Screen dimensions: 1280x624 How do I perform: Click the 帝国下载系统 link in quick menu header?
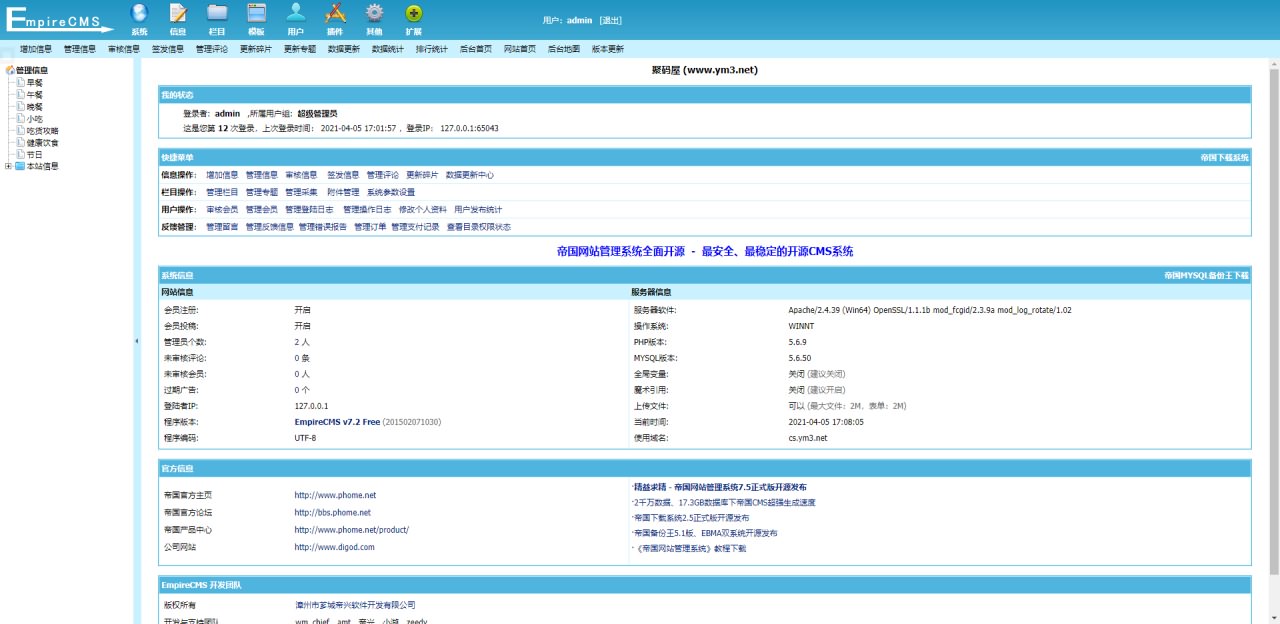tap(1225, 158)
